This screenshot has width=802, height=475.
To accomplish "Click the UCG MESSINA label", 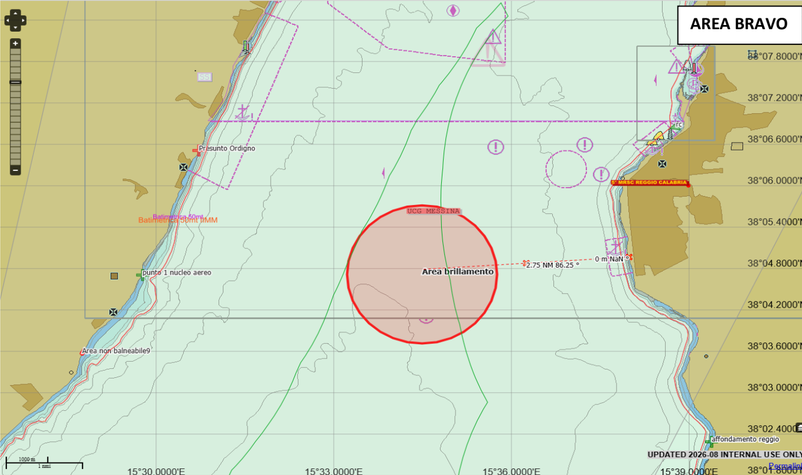I will [434, 211].
